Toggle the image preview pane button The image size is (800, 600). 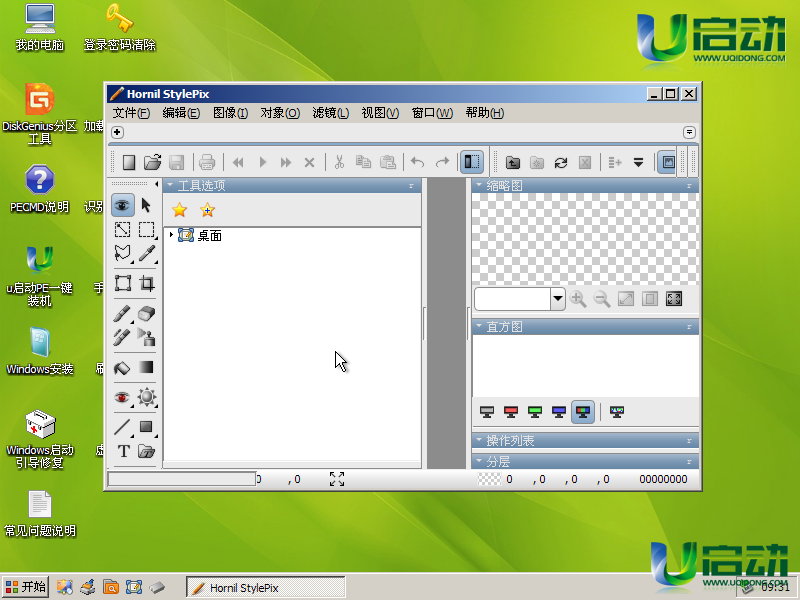tap(668, 162)
